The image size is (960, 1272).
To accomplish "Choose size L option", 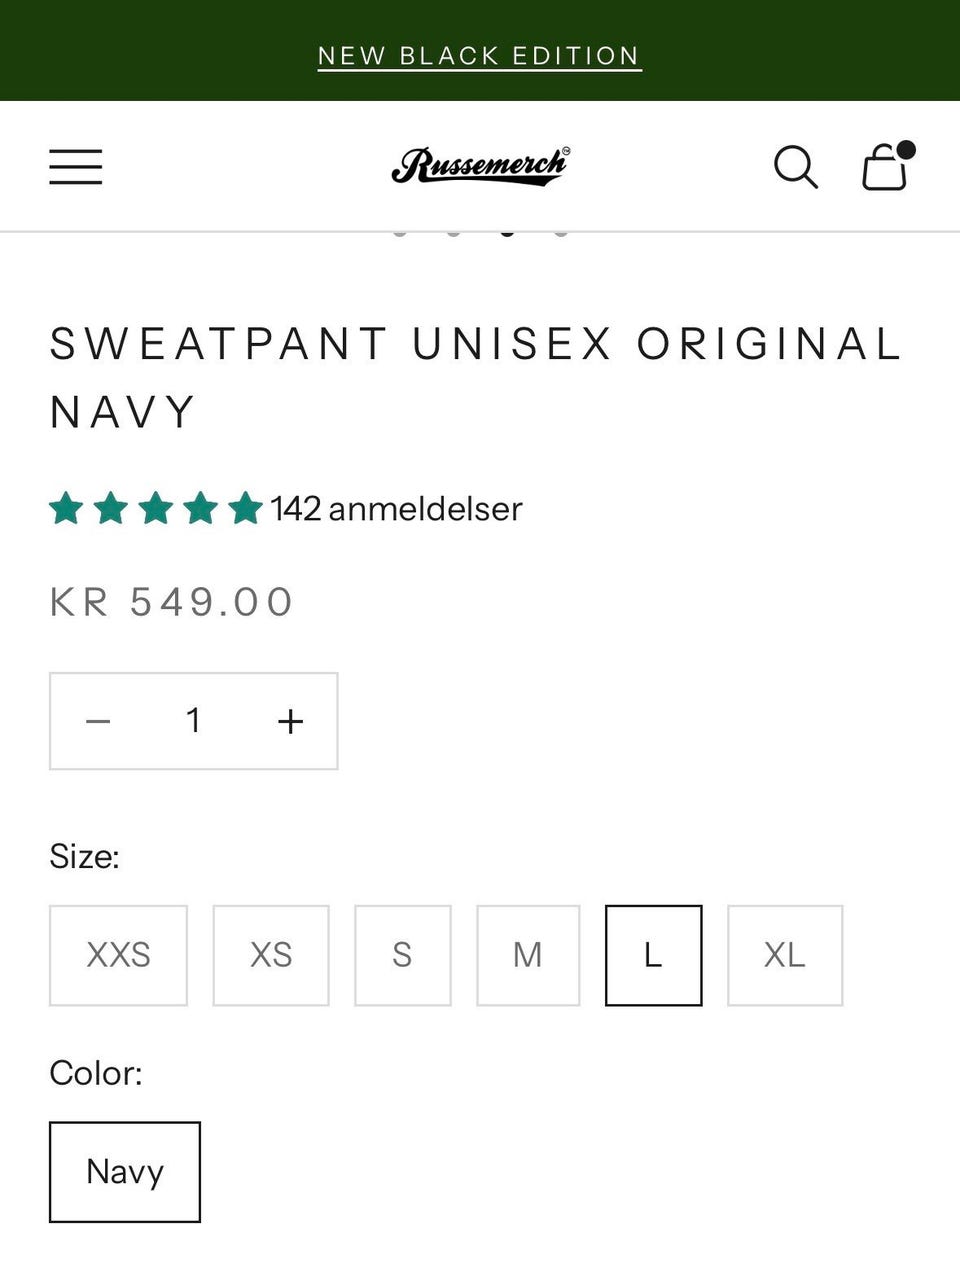I will pyautogui.click(x=653, y=955).
